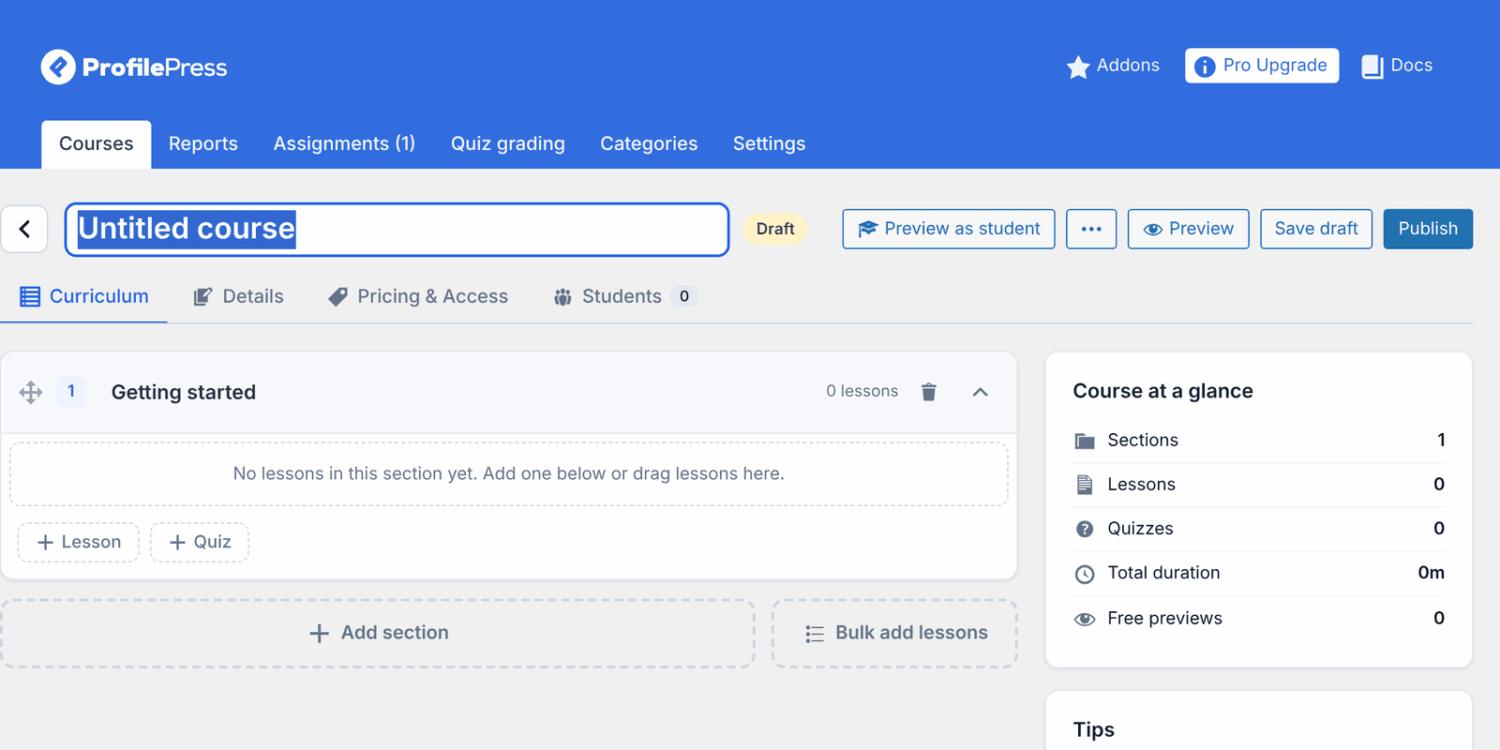Click Preview as student button
Screen dimensions: 1500x750
coord(948,229)
